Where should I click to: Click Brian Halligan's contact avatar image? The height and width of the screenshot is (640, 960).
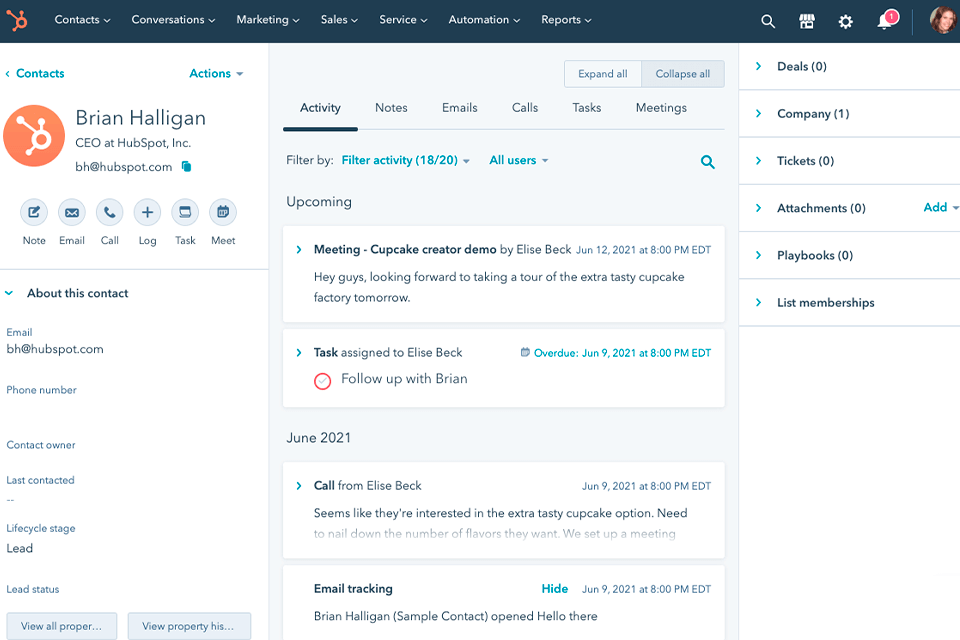[x=34, y=136]
